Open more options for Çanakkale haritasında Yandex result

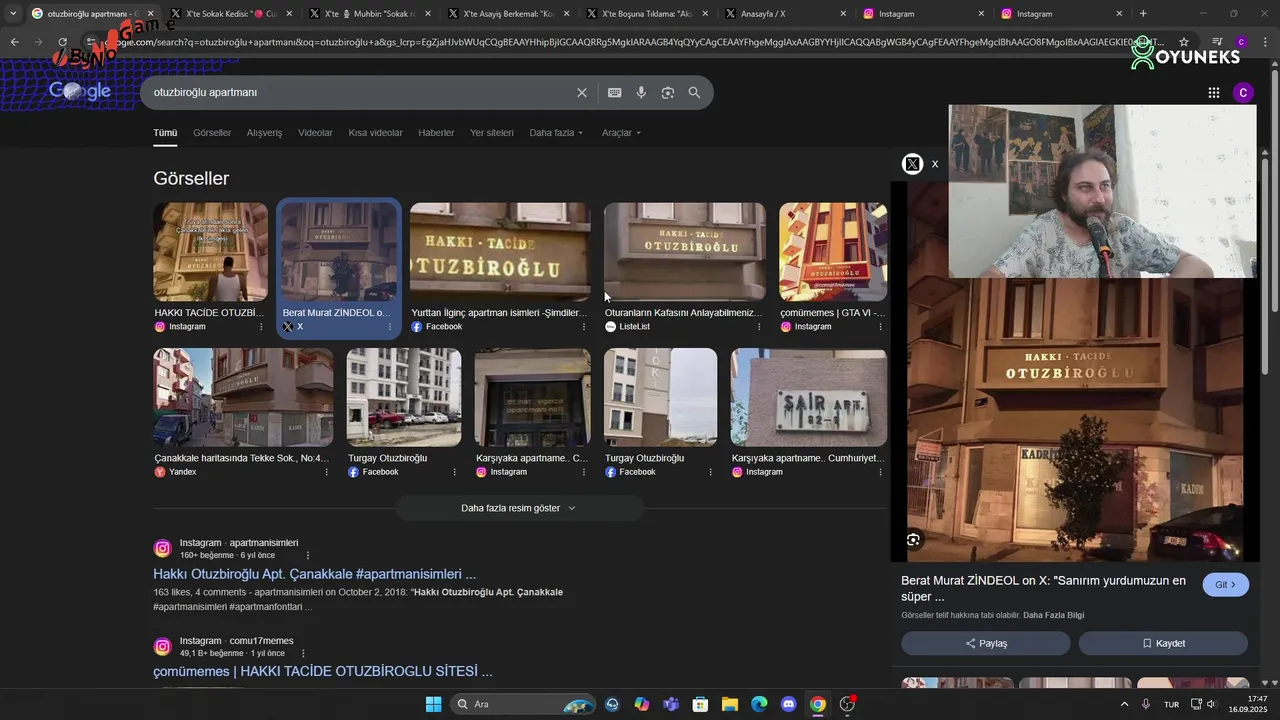click(326, 472)
